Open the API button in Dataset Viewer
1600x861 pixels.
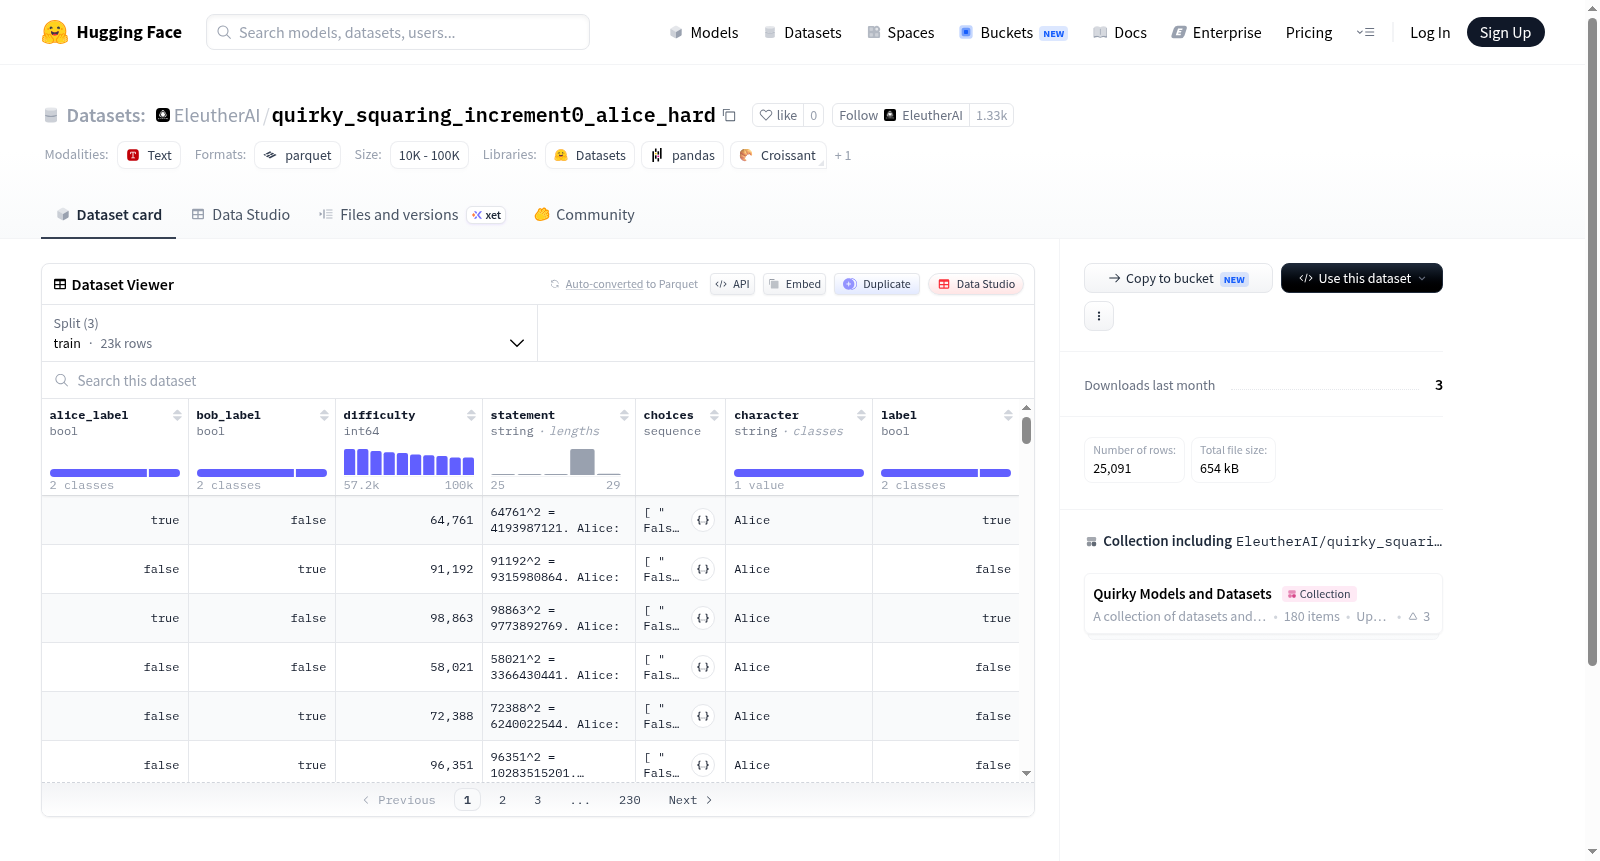(x=732, y=284)
